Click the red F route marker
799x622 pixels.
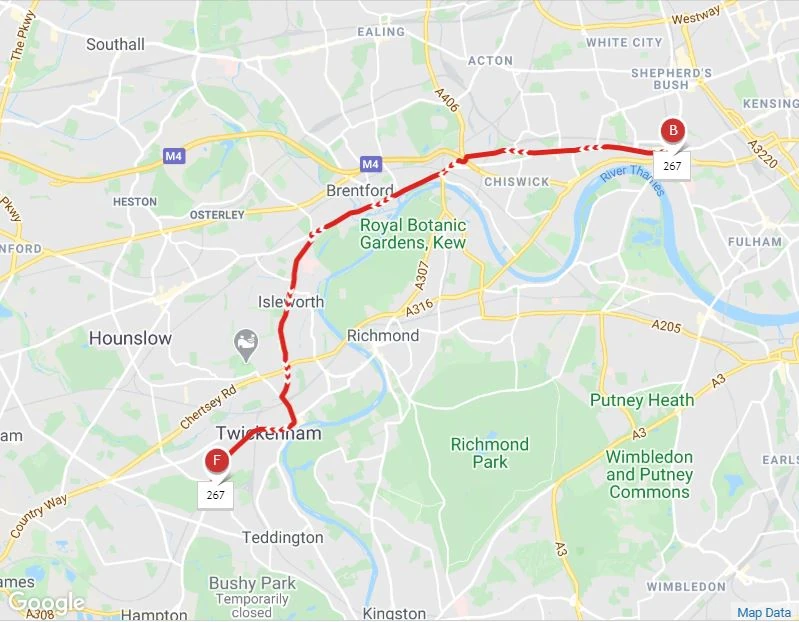[x=217, y=461]
